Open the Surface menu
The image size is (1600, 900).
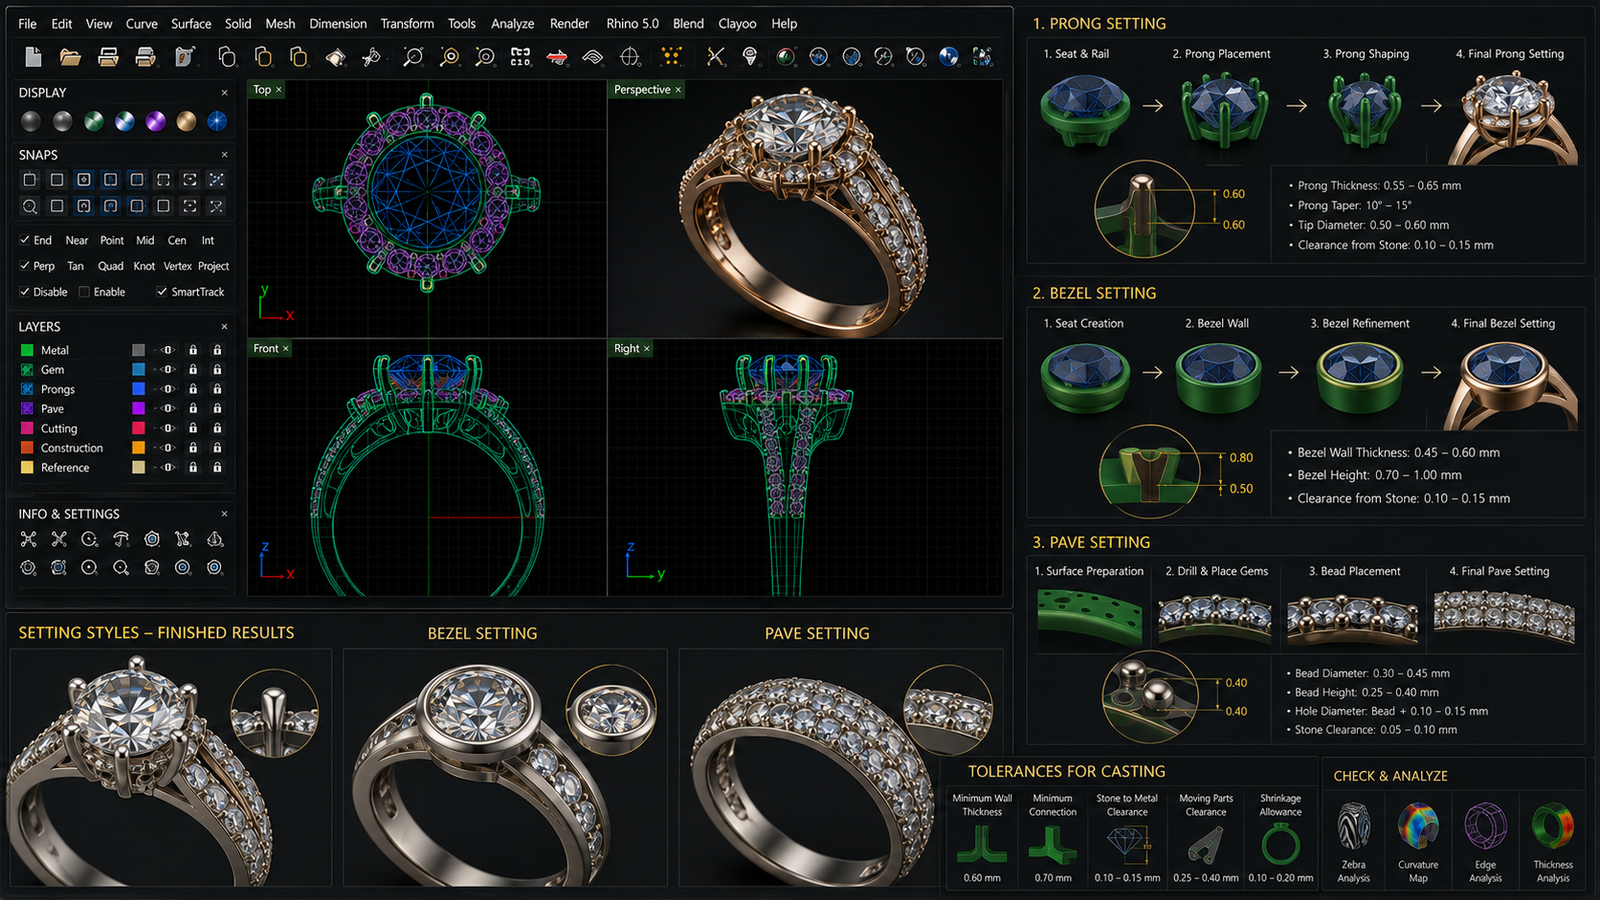tap(191, 23)
